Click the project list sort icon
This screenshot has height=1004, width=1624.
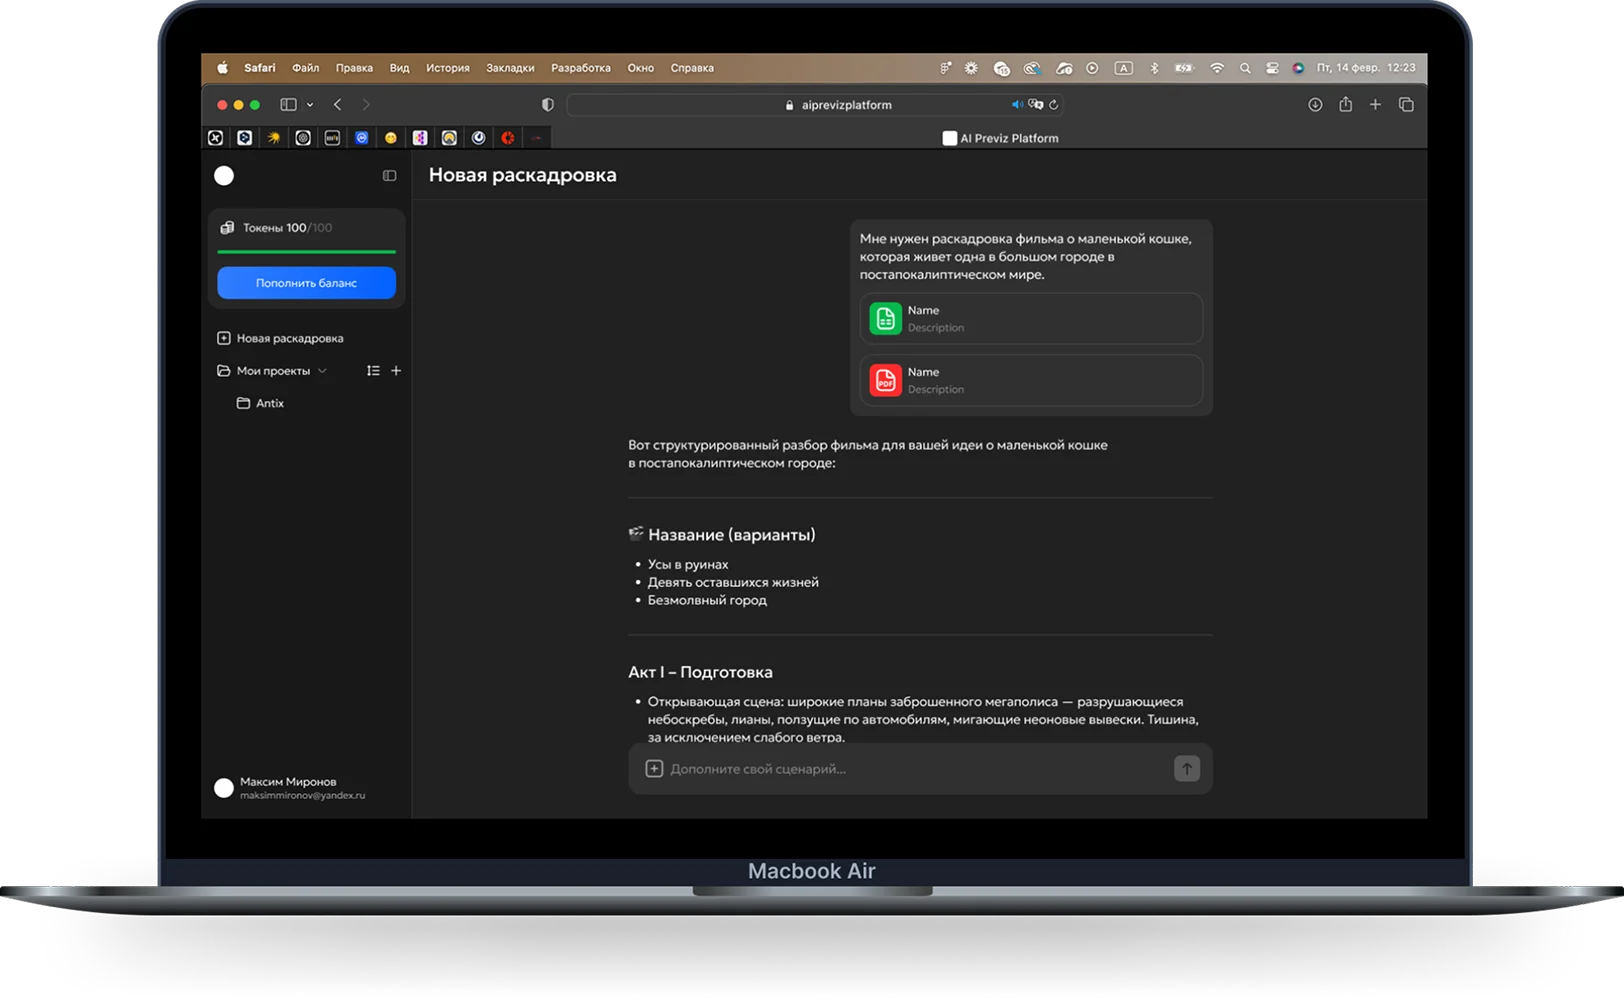373,371
